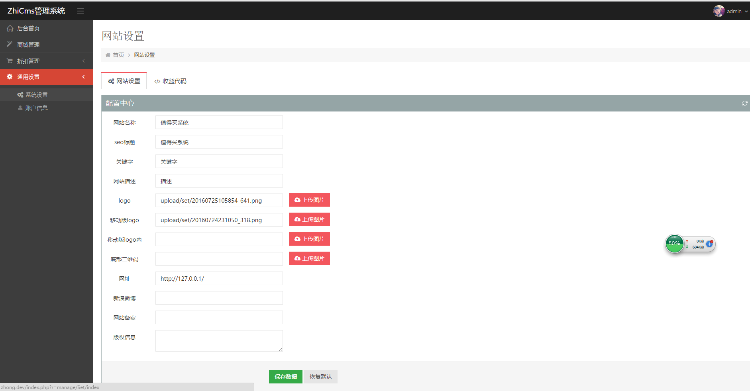Click the upload button in the mobile logo row
The width and height of the screenshot is (750, 391).
pos(309,220)
